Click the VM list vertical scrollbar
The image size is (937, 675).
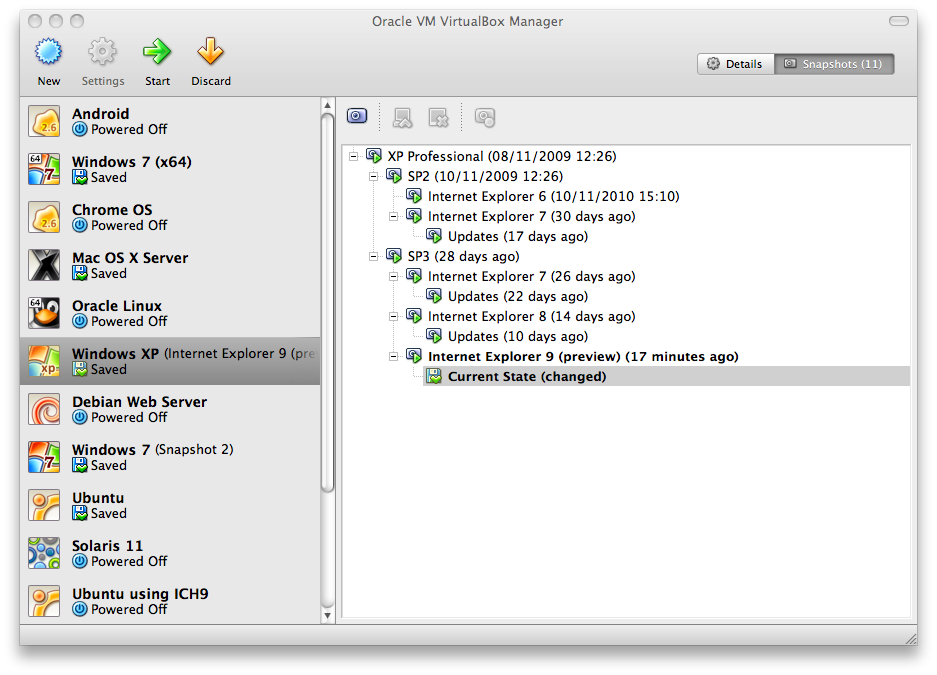(x=327, y=300)
